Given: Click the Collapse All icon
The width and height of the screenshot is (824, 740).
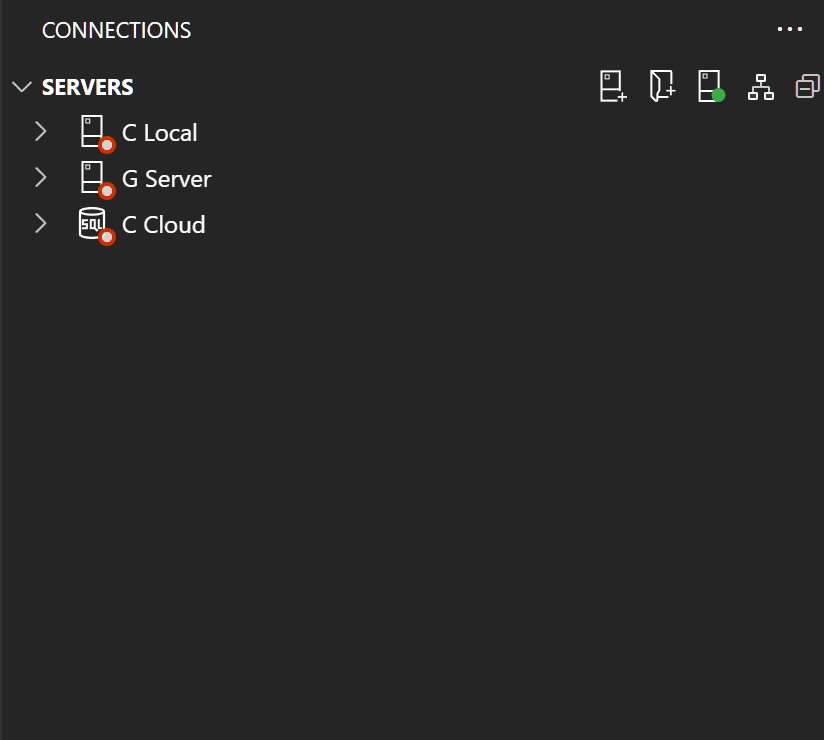Looking at the screenshot, I should tap(807, 86).
